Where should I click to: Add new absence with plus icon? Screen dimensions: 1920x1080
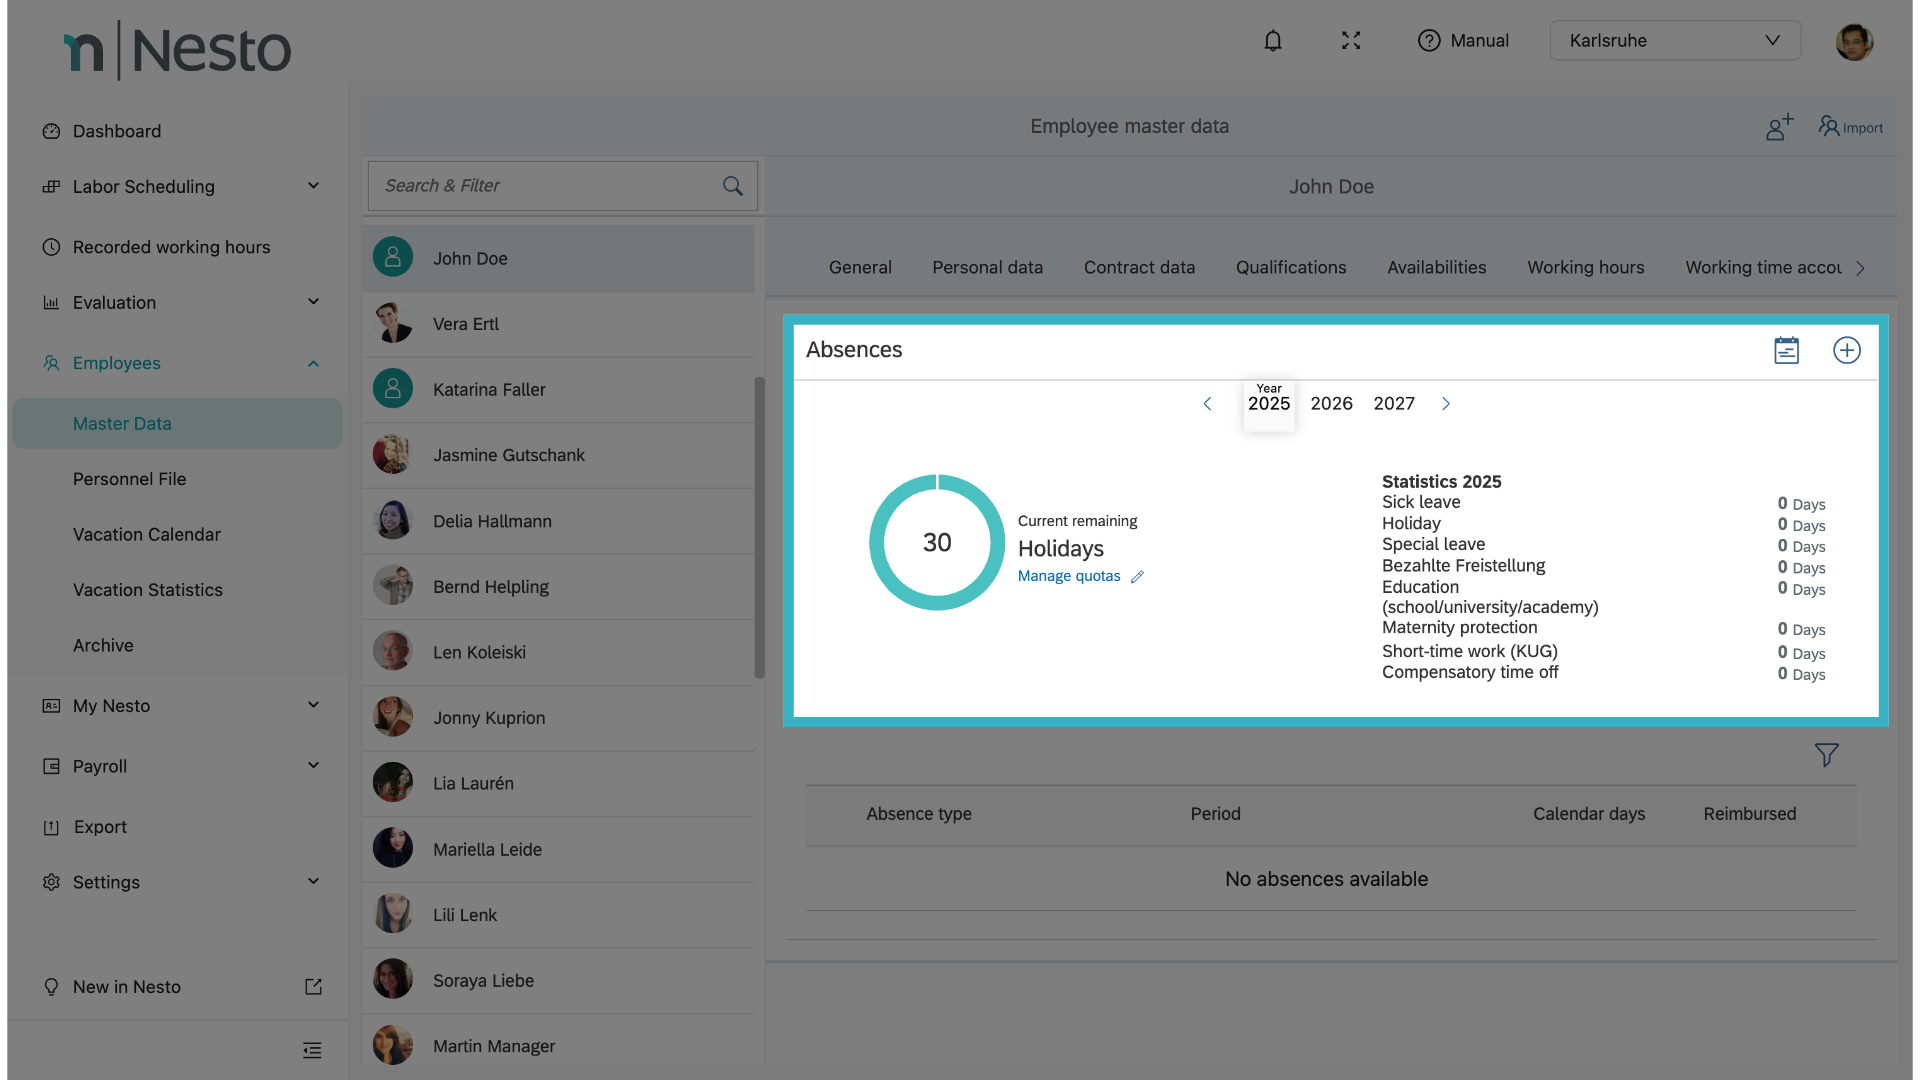[x=1846, y=350]
